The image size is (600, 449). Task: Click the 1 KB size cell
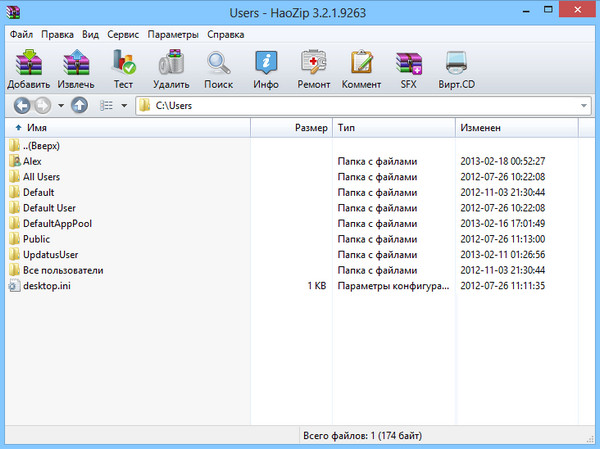tap(317, 286)
